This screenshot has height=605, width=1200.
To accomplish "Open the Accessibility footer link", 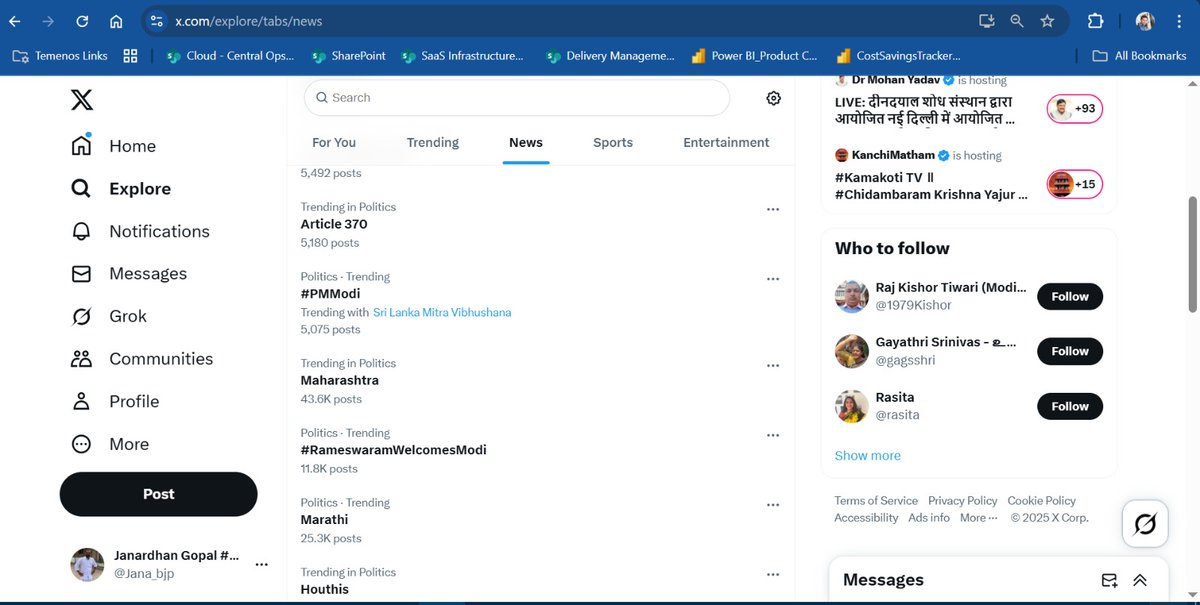I will [867, 518].
